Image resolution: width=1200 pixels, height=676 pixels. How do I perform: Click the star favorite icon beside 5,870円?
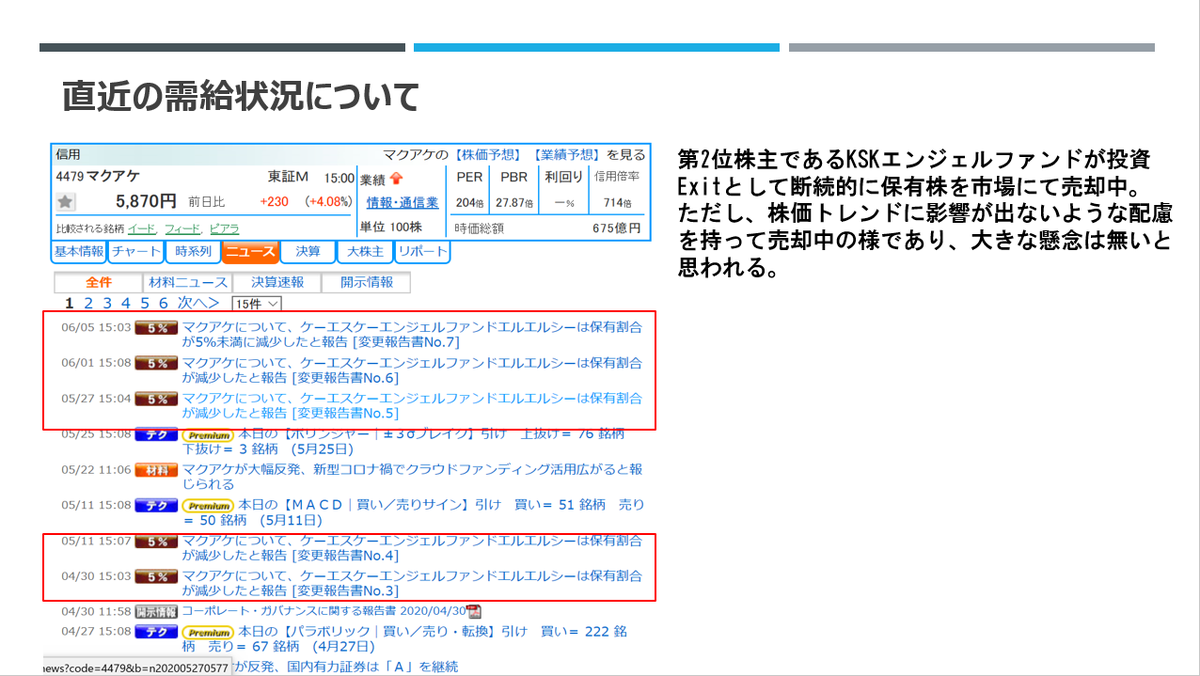(x=65, y=202)
